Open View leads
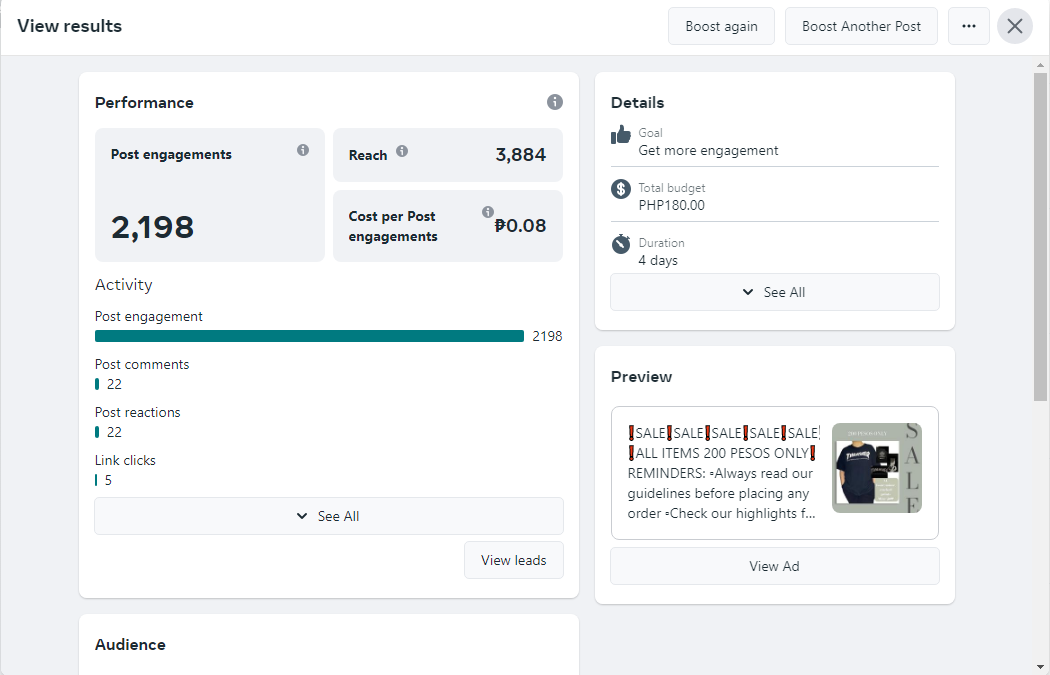This screenshot has height=675, width=1050. pos(514,560)
